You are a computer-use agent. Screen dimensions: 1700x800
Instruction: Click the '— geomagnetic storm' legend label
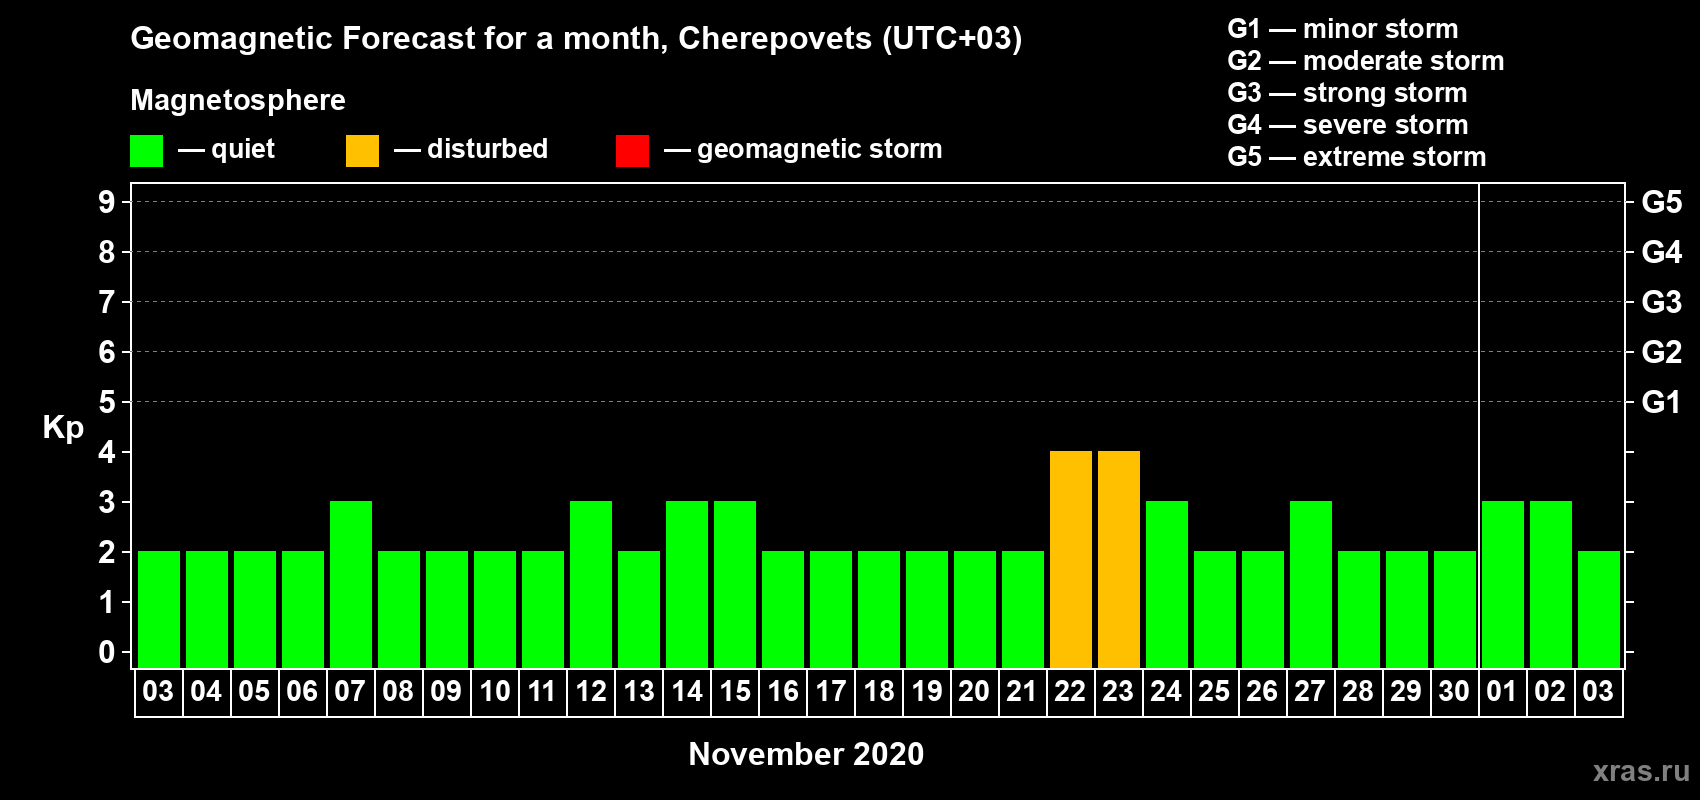803,149
